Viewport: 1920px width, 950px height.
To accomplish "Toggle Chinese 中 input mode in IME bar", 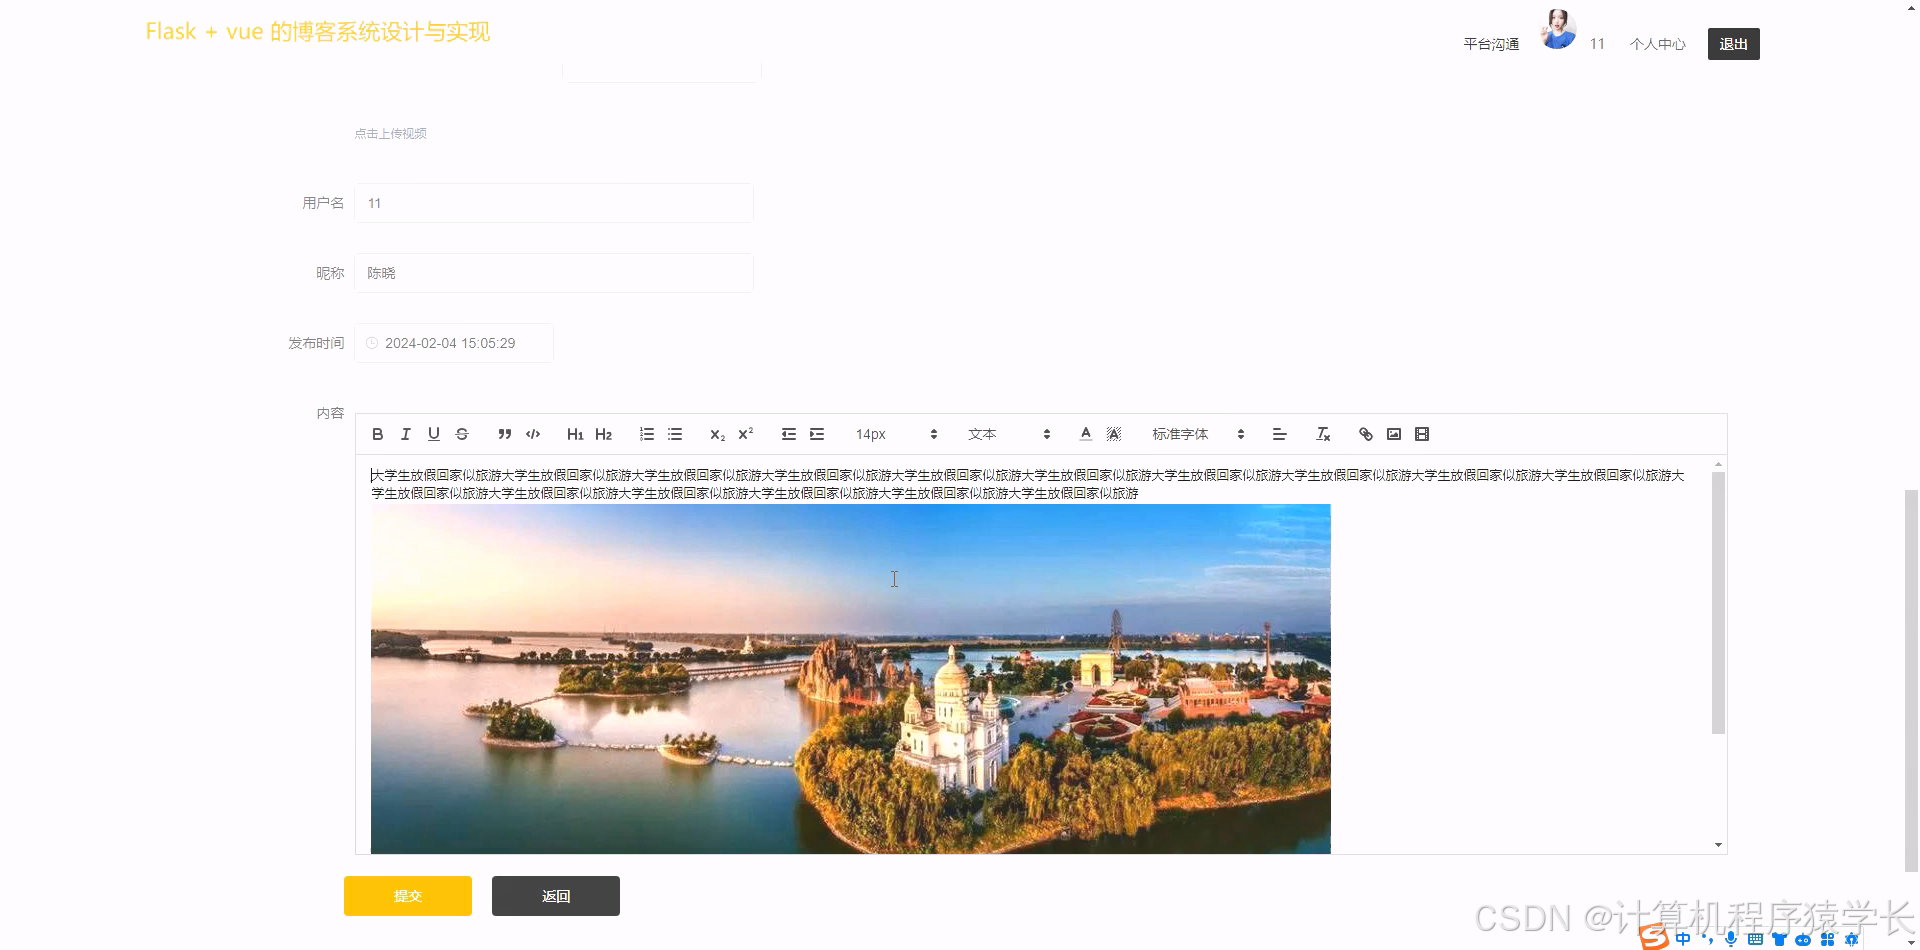I will [1683, 939].
